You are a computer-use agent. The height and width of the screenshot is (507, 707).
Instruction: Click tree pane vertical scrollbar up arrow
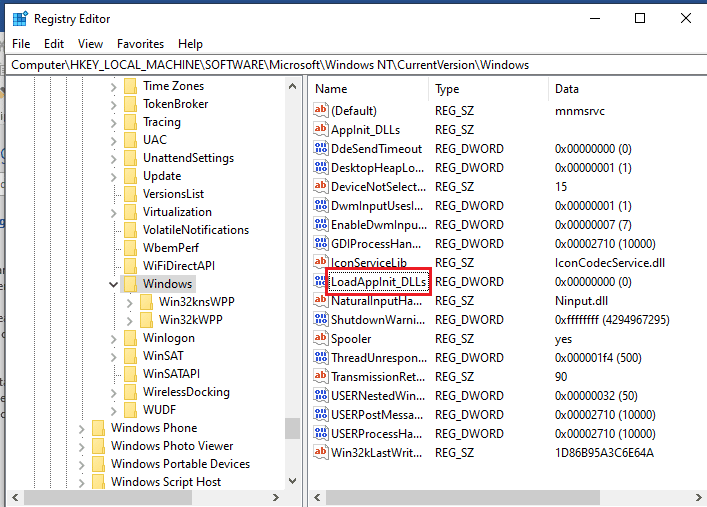tap(292, 86)
